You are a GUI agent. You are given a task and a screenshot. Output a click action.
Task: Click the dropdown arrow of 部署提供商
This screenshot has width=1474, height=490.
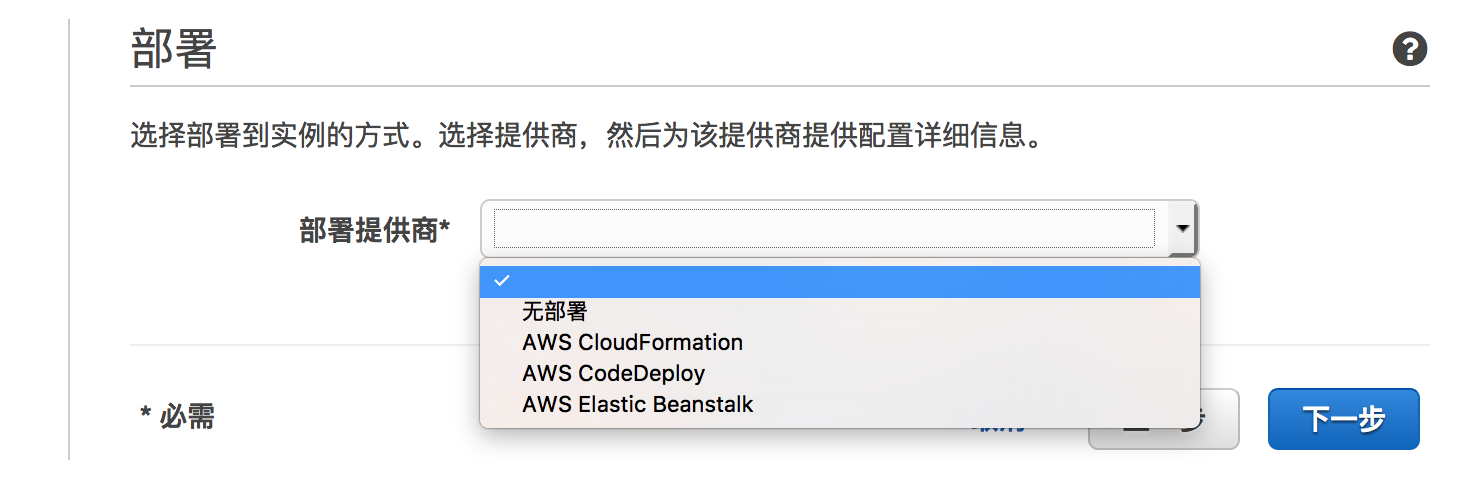[x=1183, y=228]
